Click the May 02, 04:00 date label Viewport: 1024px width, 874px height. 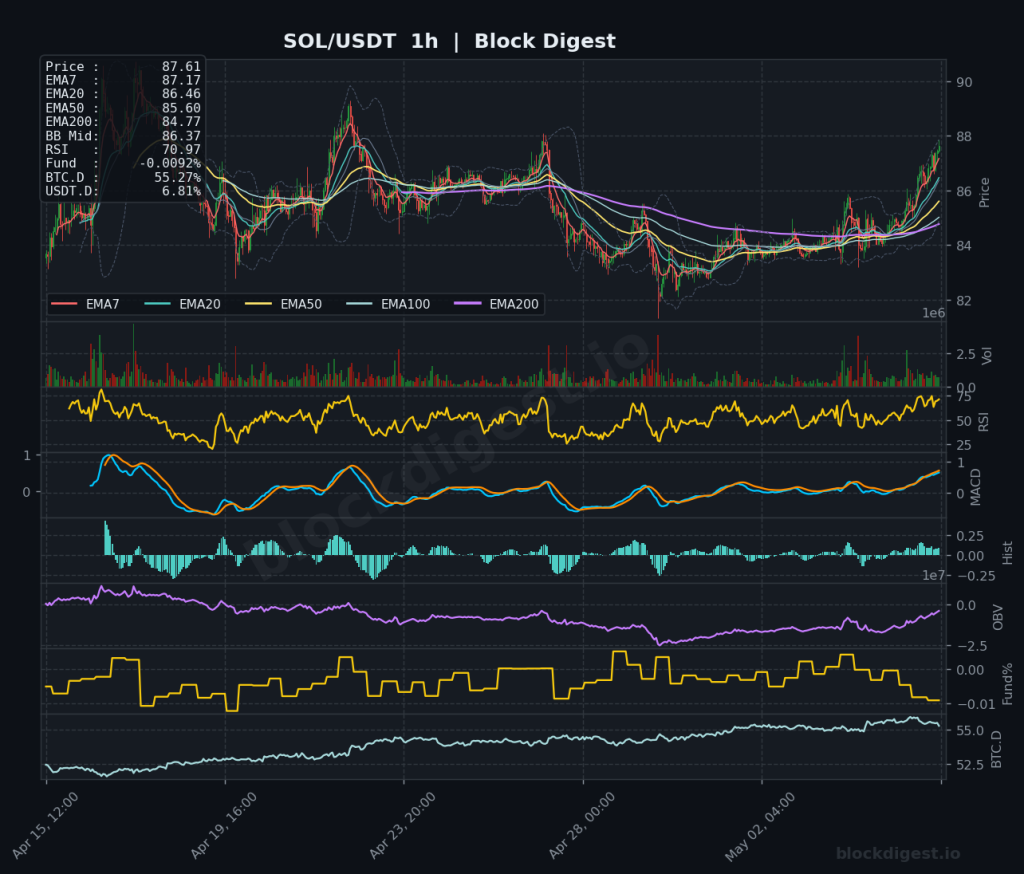(x=760, y=826)
